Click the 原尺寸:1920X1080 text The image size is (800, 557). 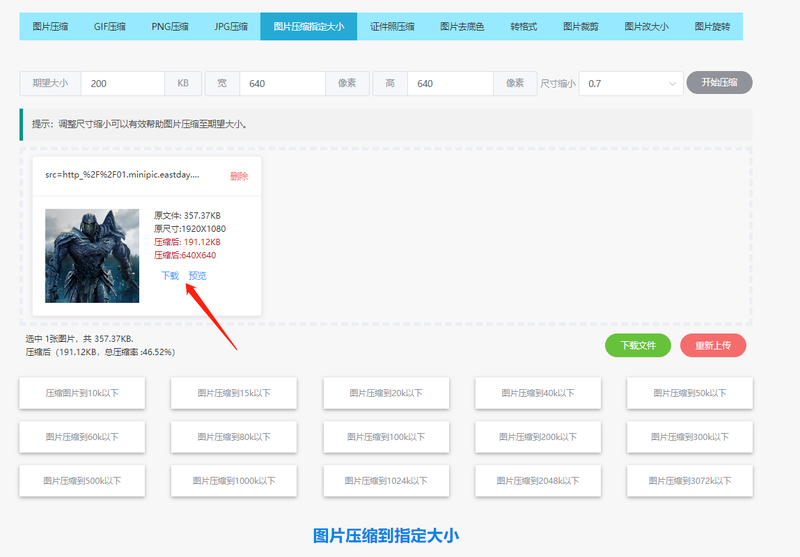(190, 229)
